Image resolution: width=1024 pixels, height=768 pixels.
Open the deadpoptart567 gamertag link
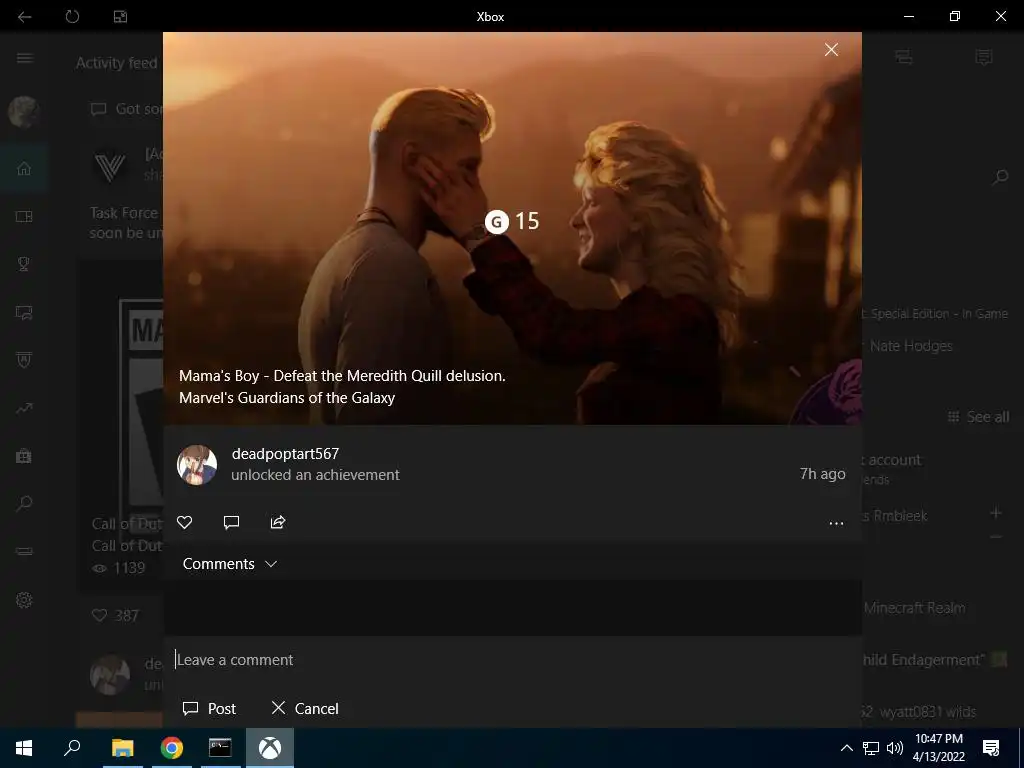285,453
